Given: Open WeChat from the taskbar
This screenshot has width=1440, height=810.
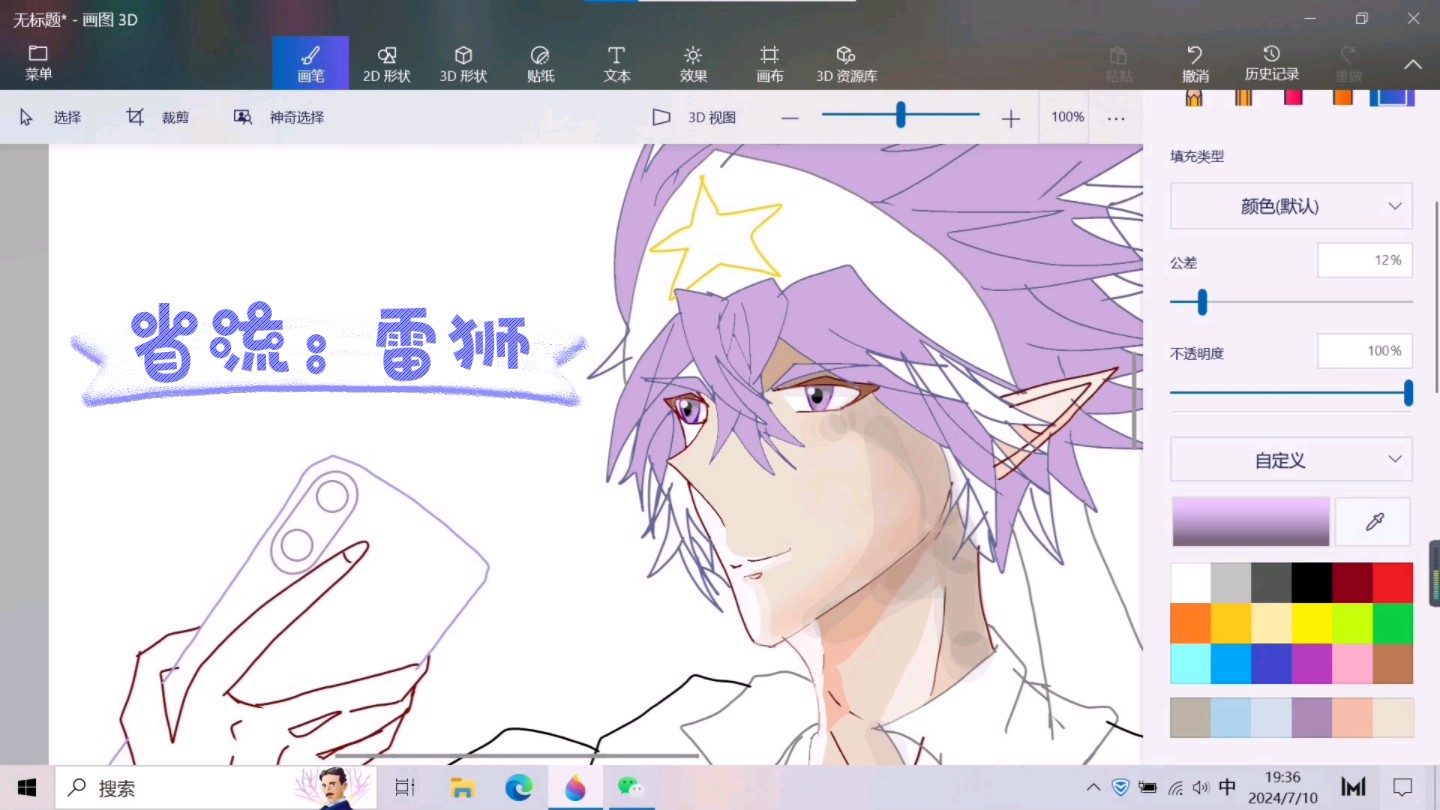Looking at the screenshot, I should (631, 788).
